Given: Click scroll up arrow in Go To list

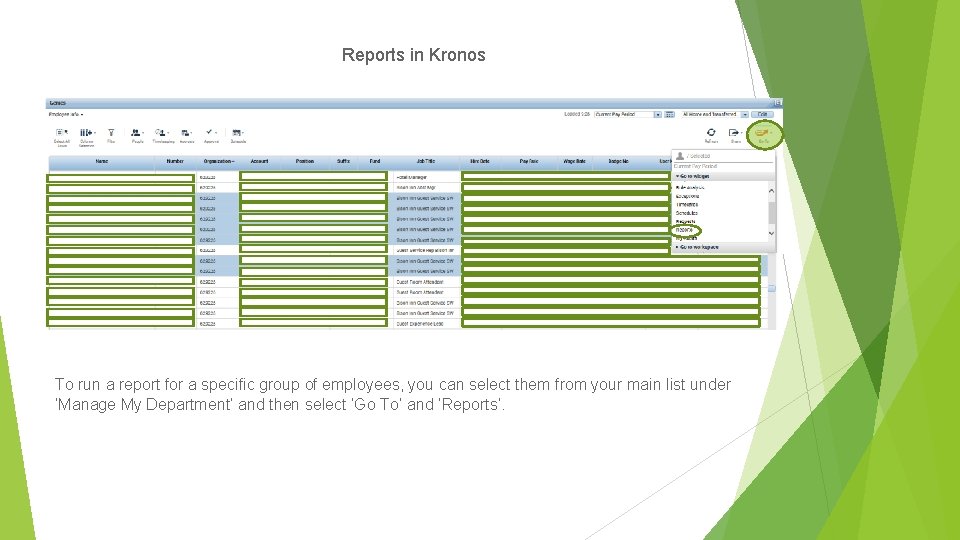Looking at the screenshot, I should (x=771, y=191).
